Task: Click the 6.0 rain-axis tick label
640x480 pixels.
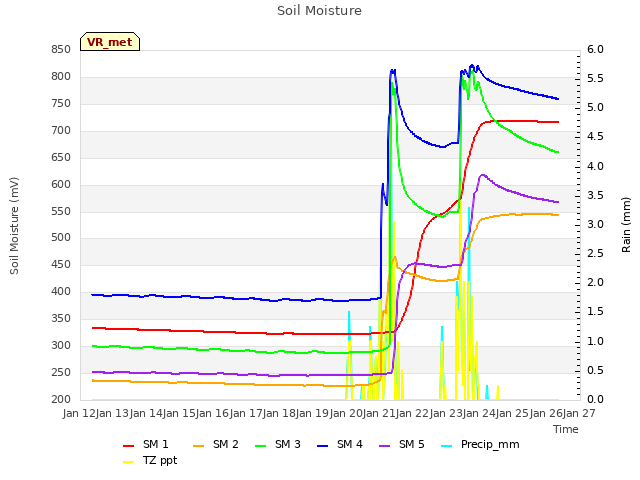Action: (595, 49)
